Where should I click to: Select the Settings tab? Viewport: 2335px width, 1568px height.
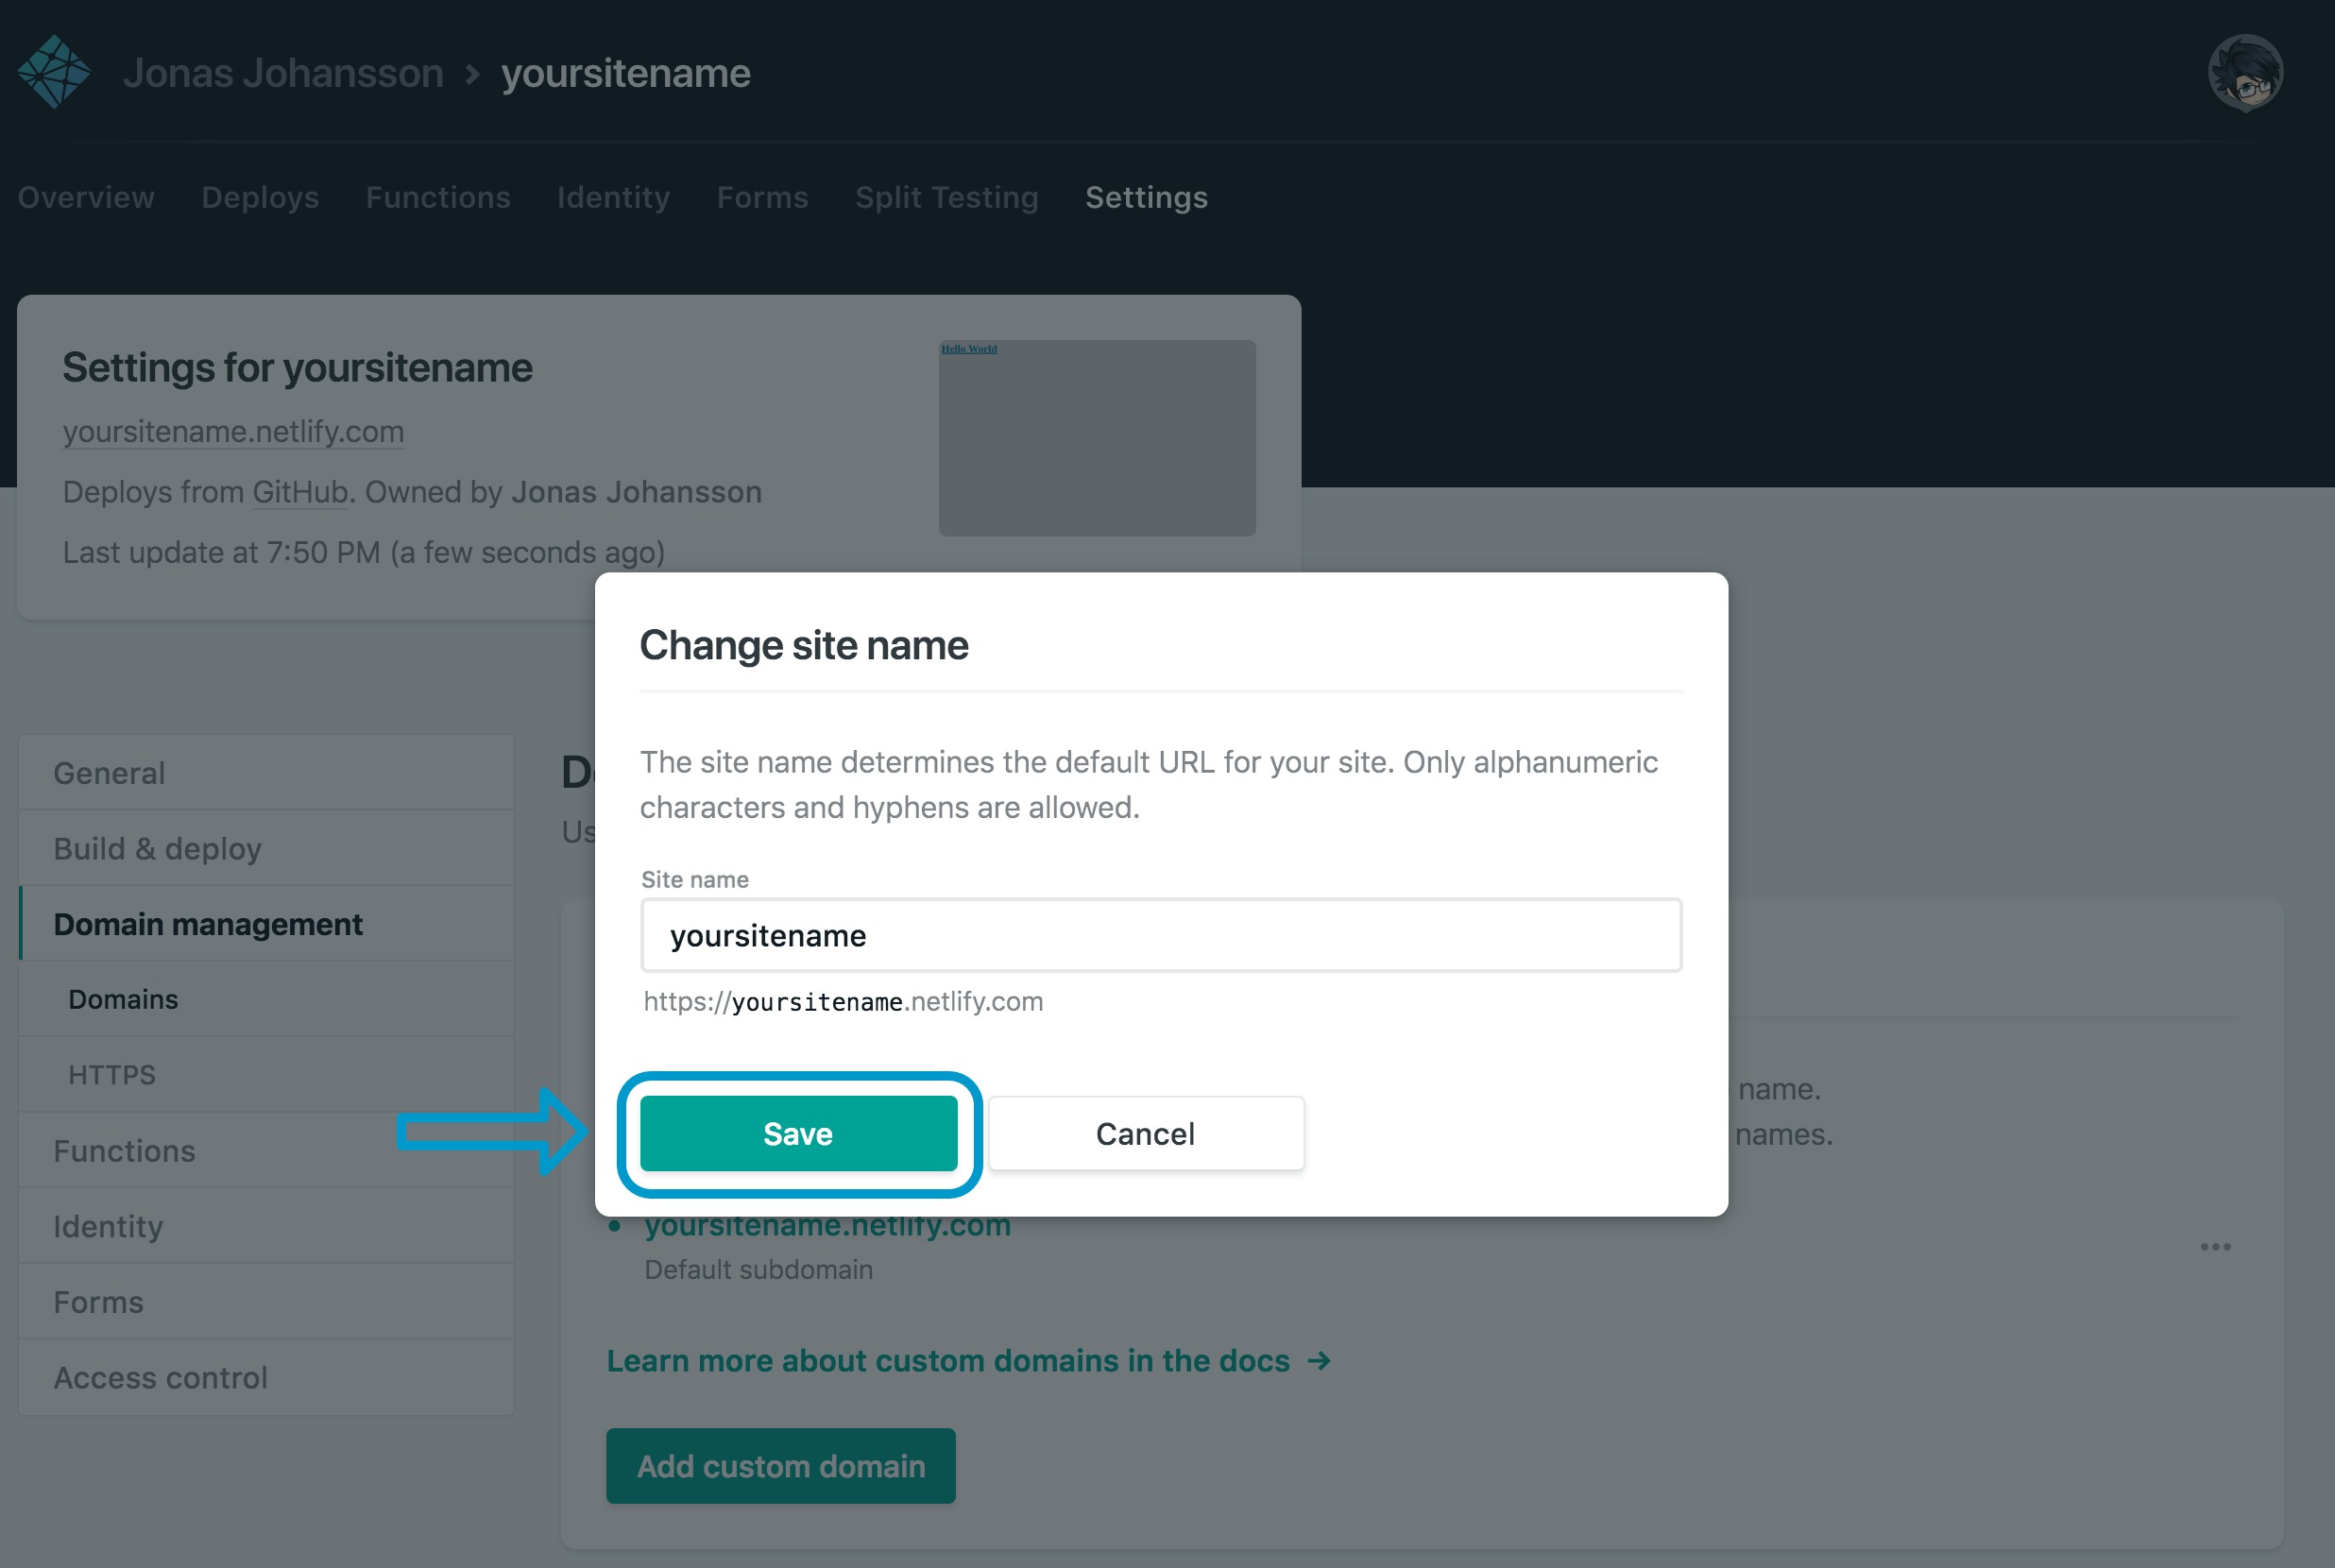(1146, 197)
